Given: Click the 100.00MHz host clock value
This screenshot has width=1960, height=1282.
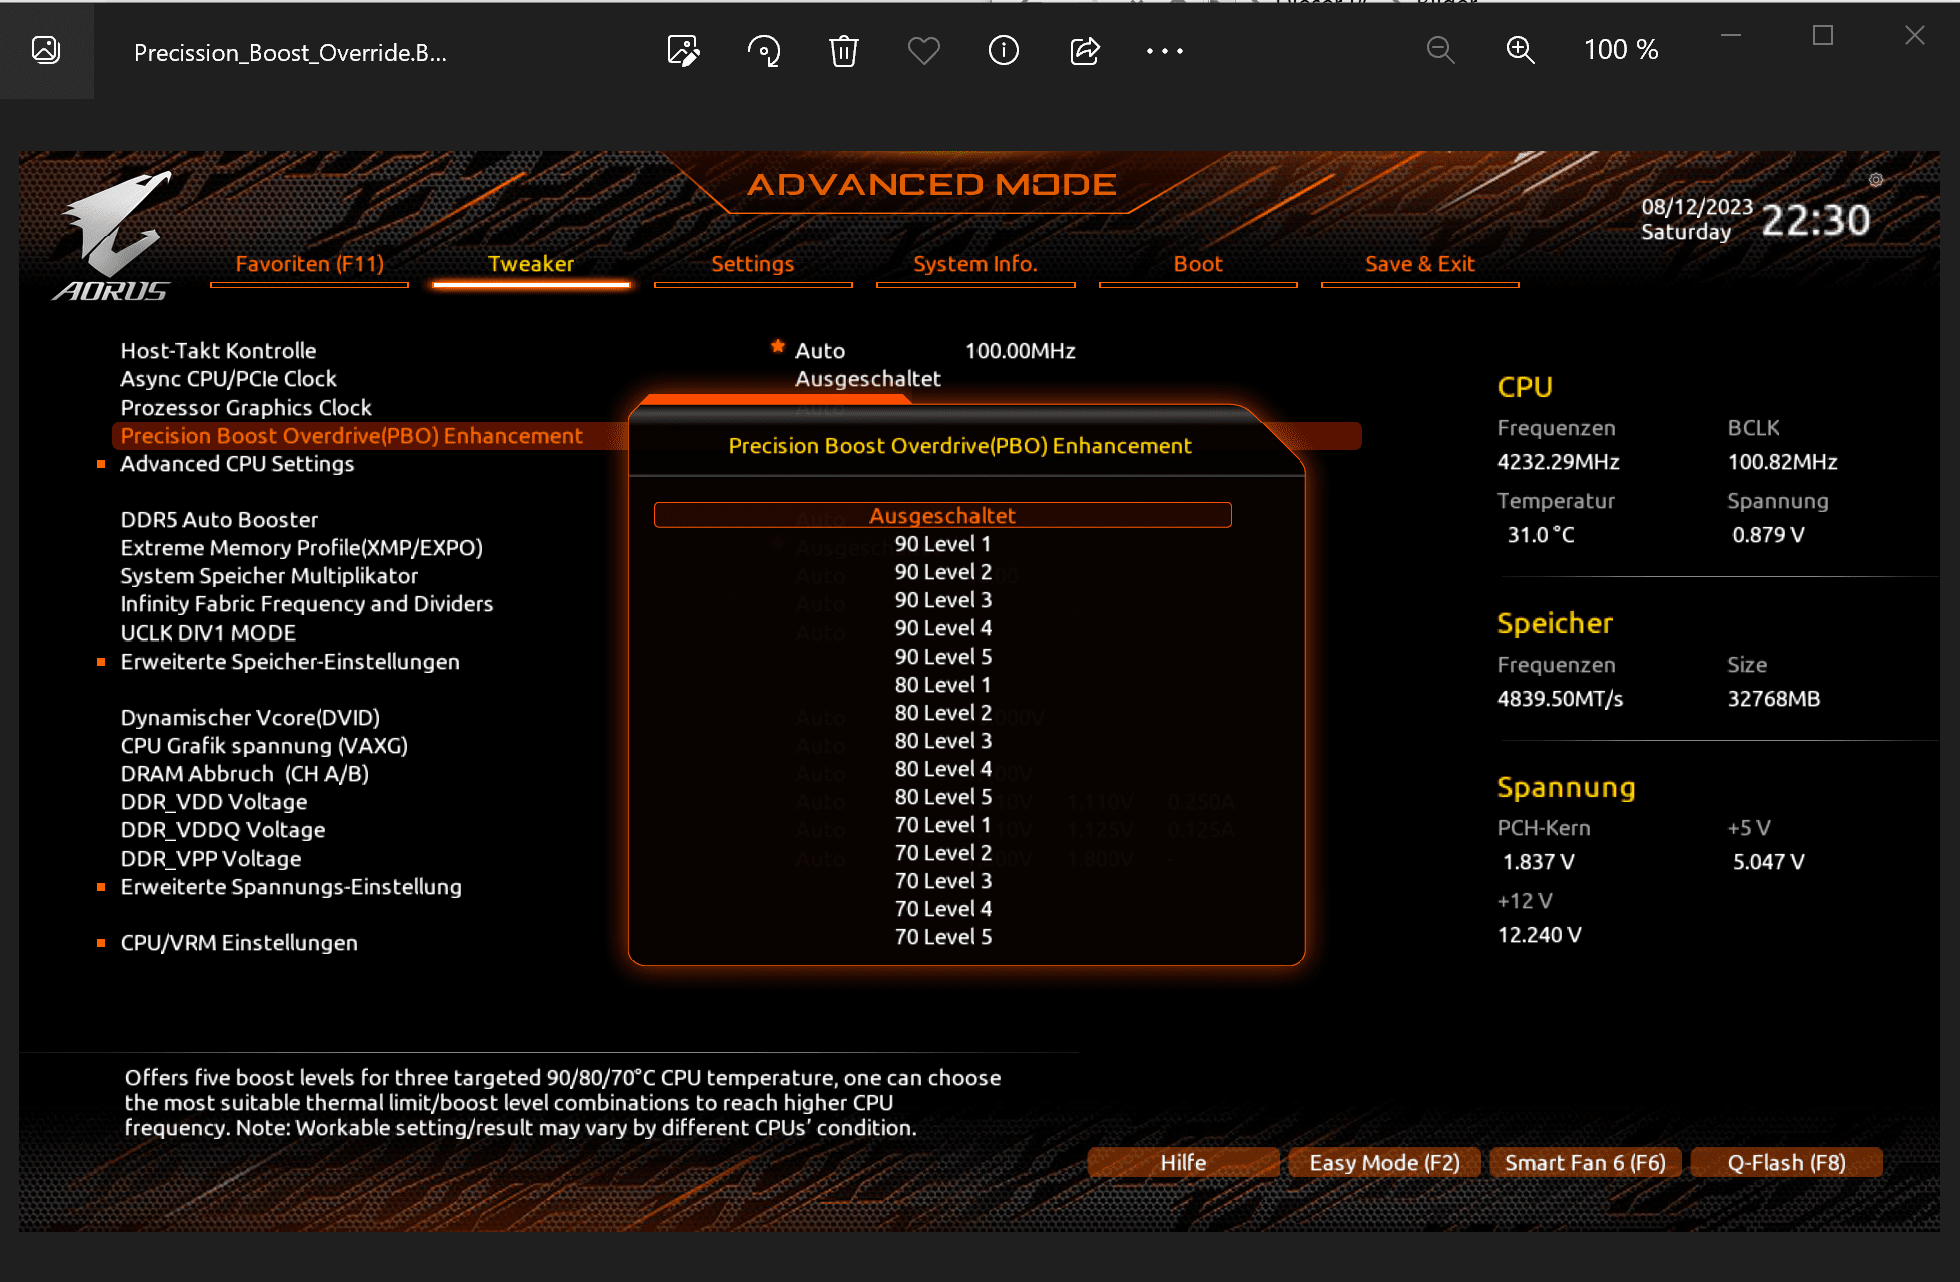Looking at the screenshot, I should (x=1020, y=351).
